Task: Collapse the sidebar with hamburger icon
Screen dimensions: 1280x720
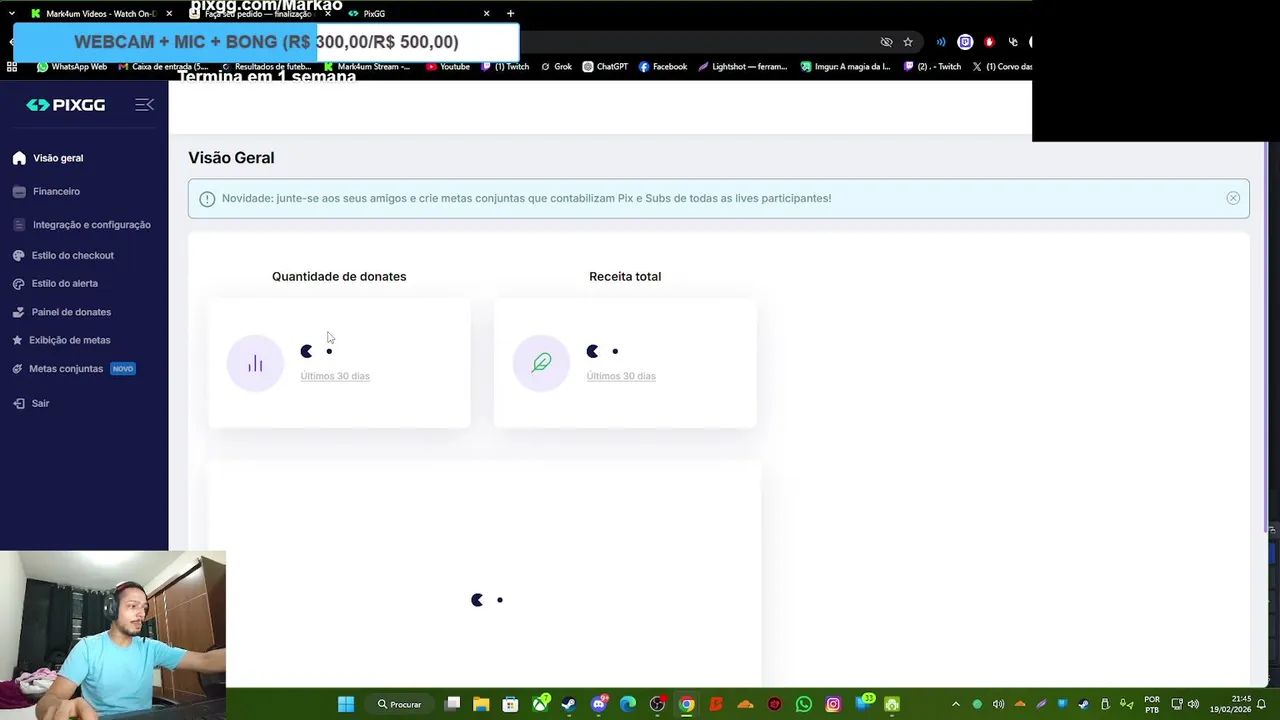Action: 144,105
